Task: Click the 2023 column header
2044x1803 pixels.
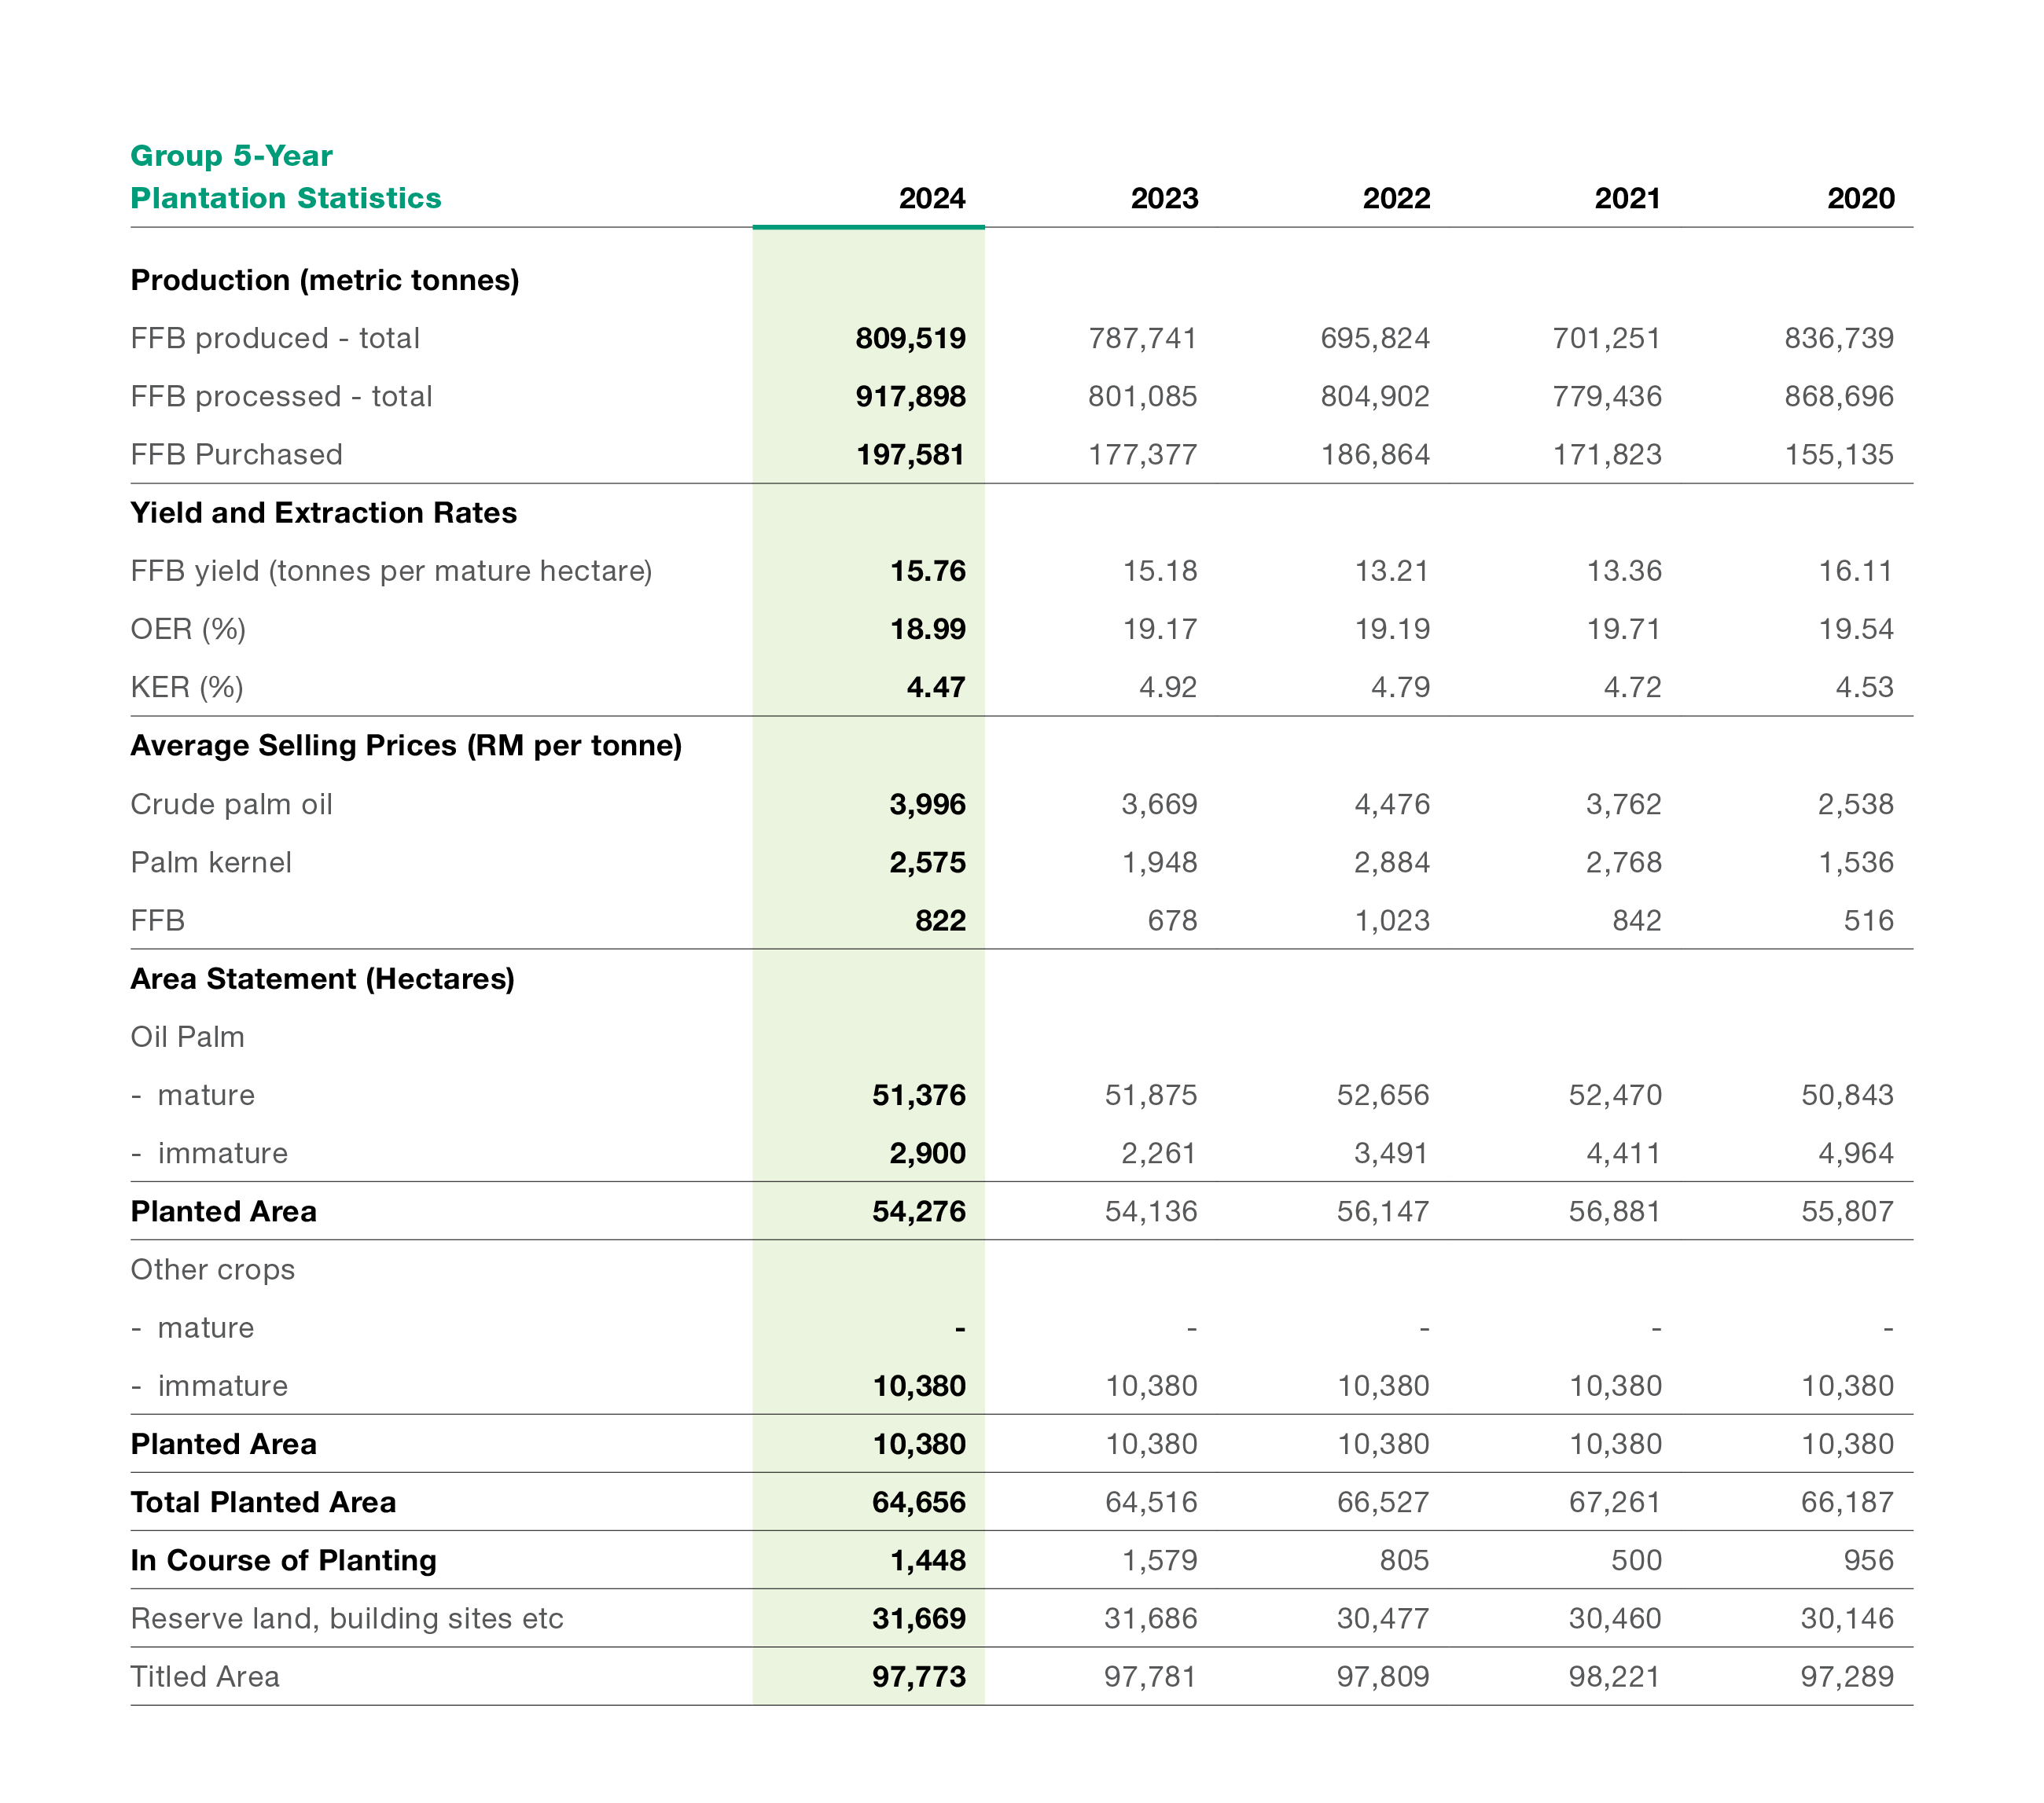Action: [1163, 198]
